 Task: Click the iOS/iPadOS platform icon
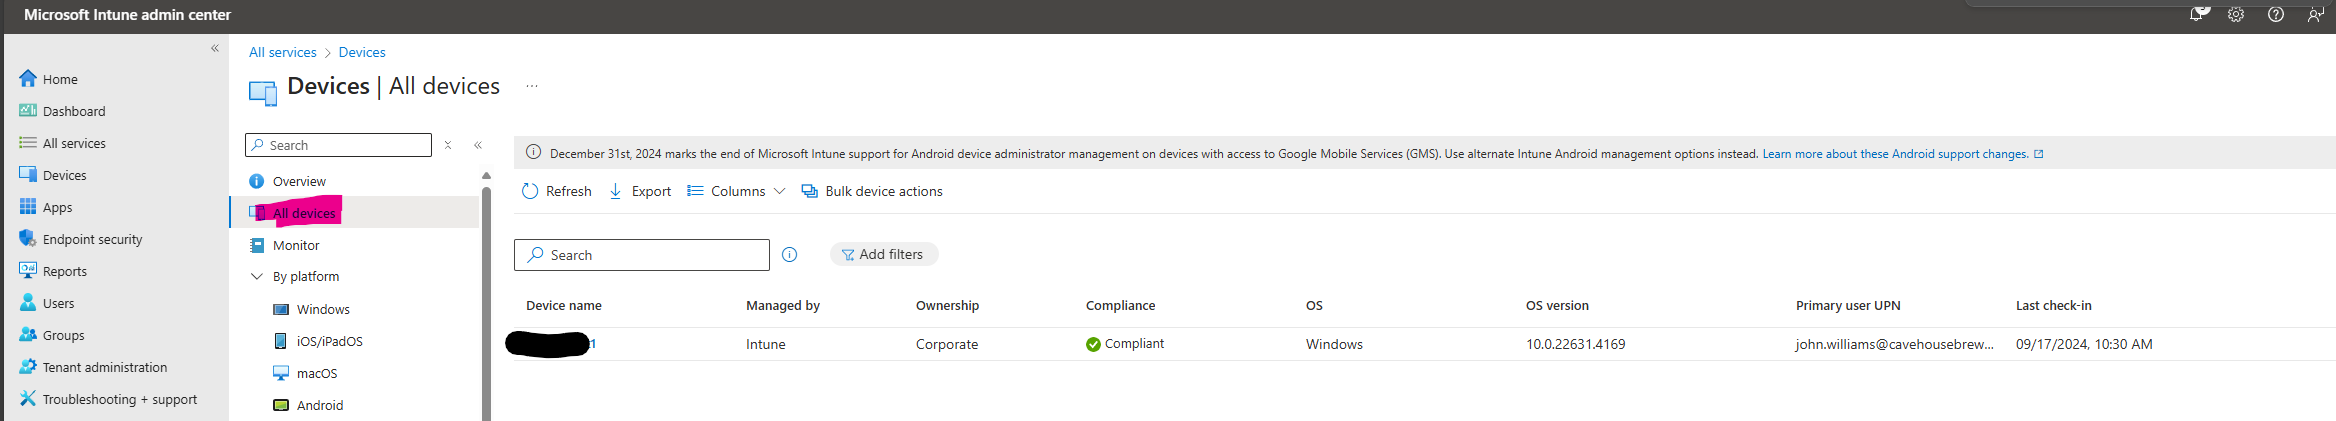tap(281, 341)
